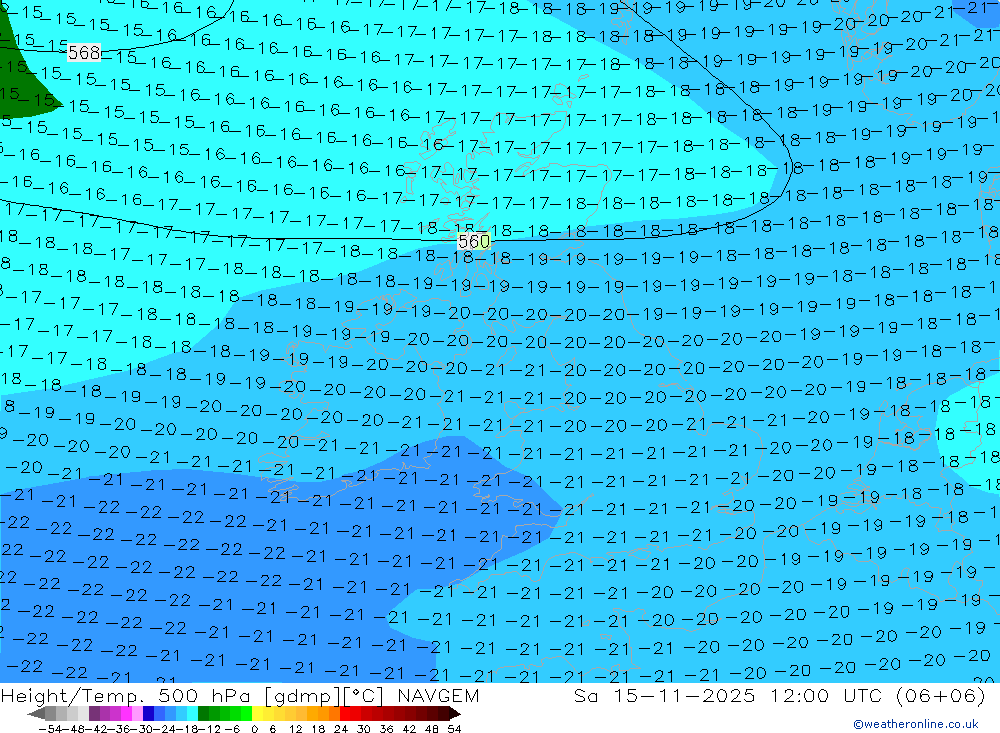Click the 560 height contour label
The width and height of the screenshot is (1000, 733).
[474, 241]
